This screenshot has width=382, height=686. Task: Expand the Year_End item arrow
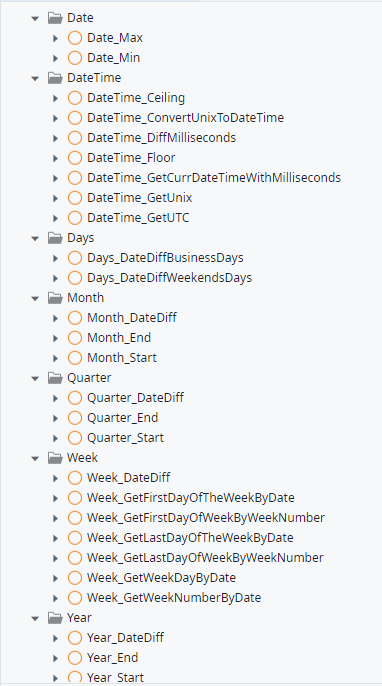[x=55, y=658]
